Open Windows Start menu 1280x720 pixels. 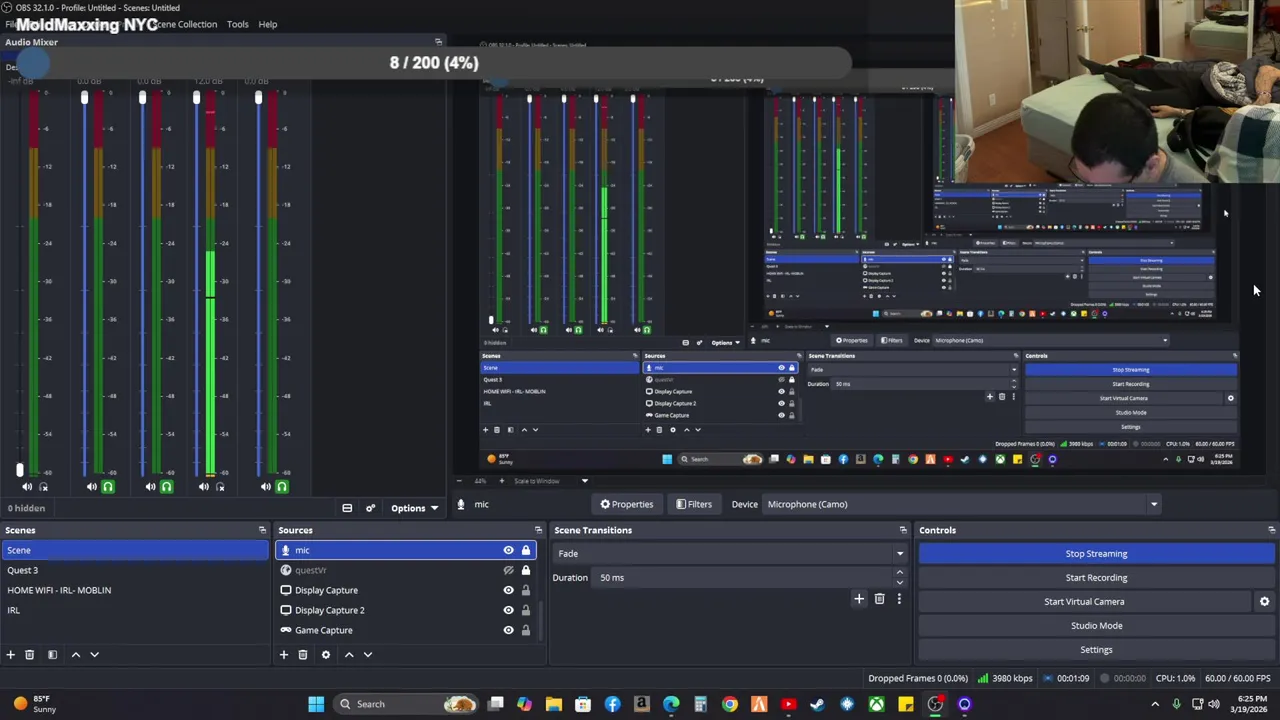[x=316, y=704]
